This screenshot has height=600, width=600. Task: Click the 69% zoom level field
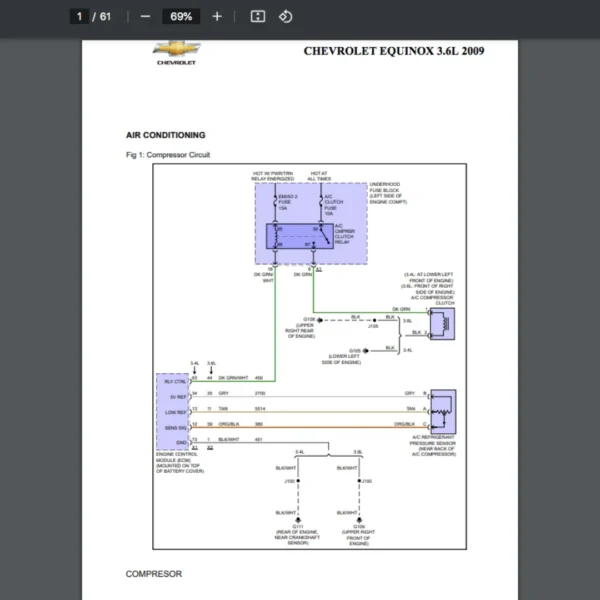(x=181, y=17)
